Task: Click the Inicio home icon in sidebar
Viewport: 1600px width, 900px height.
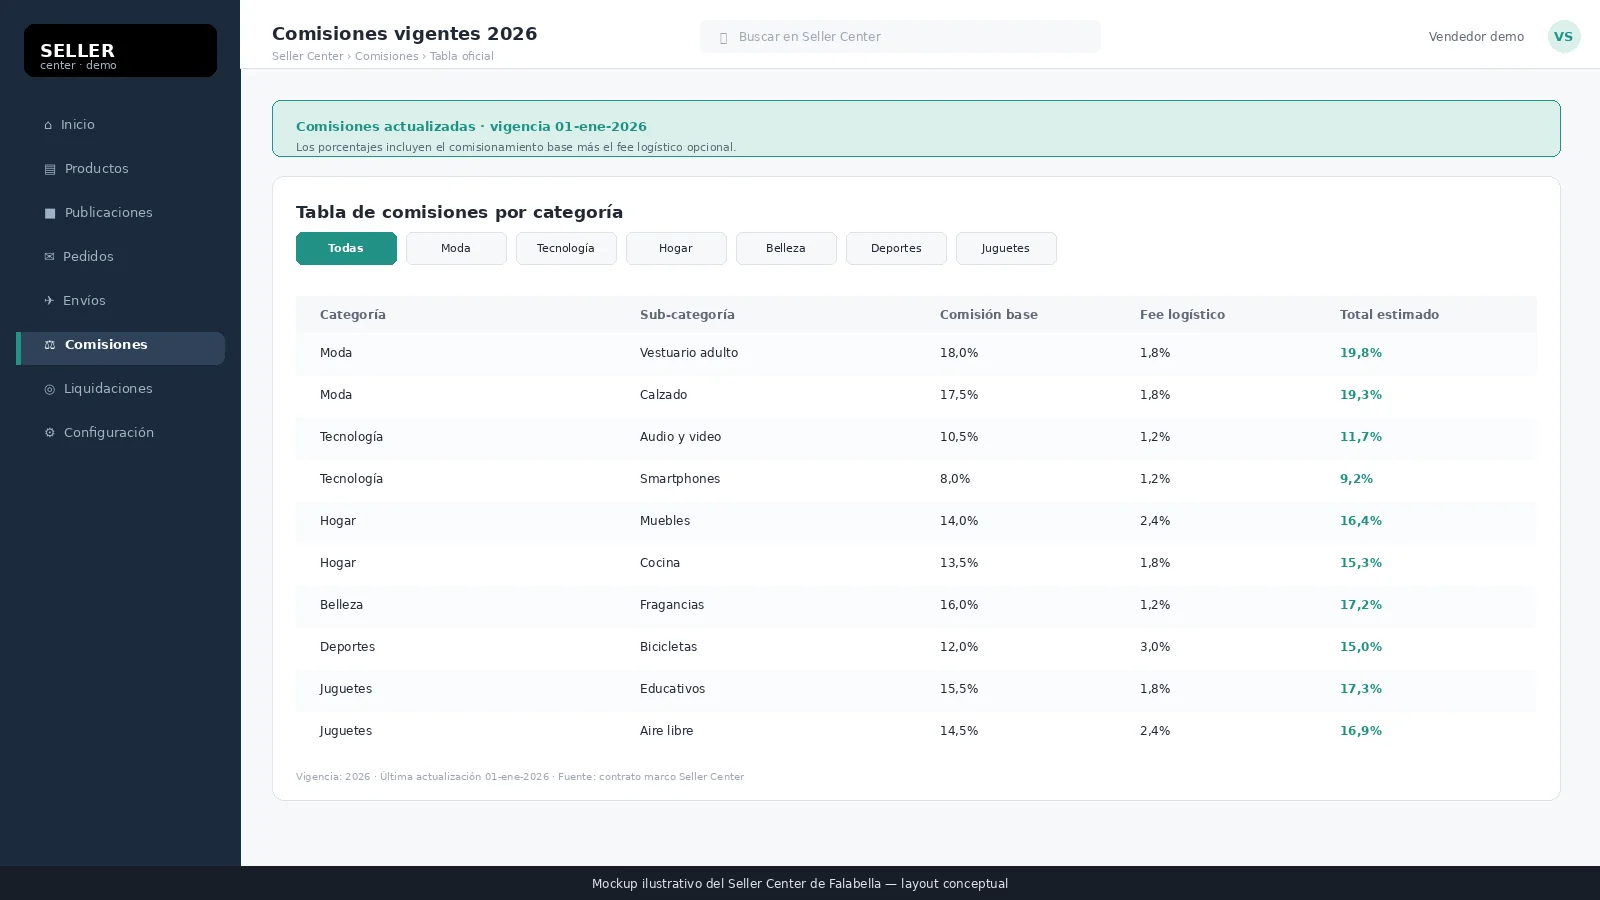Action: pyautogui.click(x=48, y=125)
